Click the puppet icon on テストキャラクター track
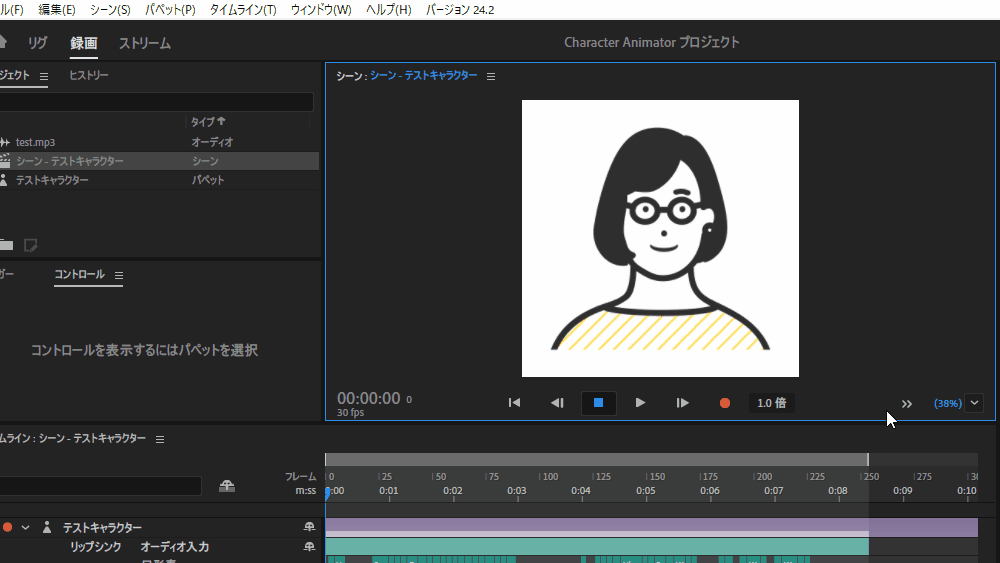This screenshot has height=563, width=1000. (x=47, y=527)
